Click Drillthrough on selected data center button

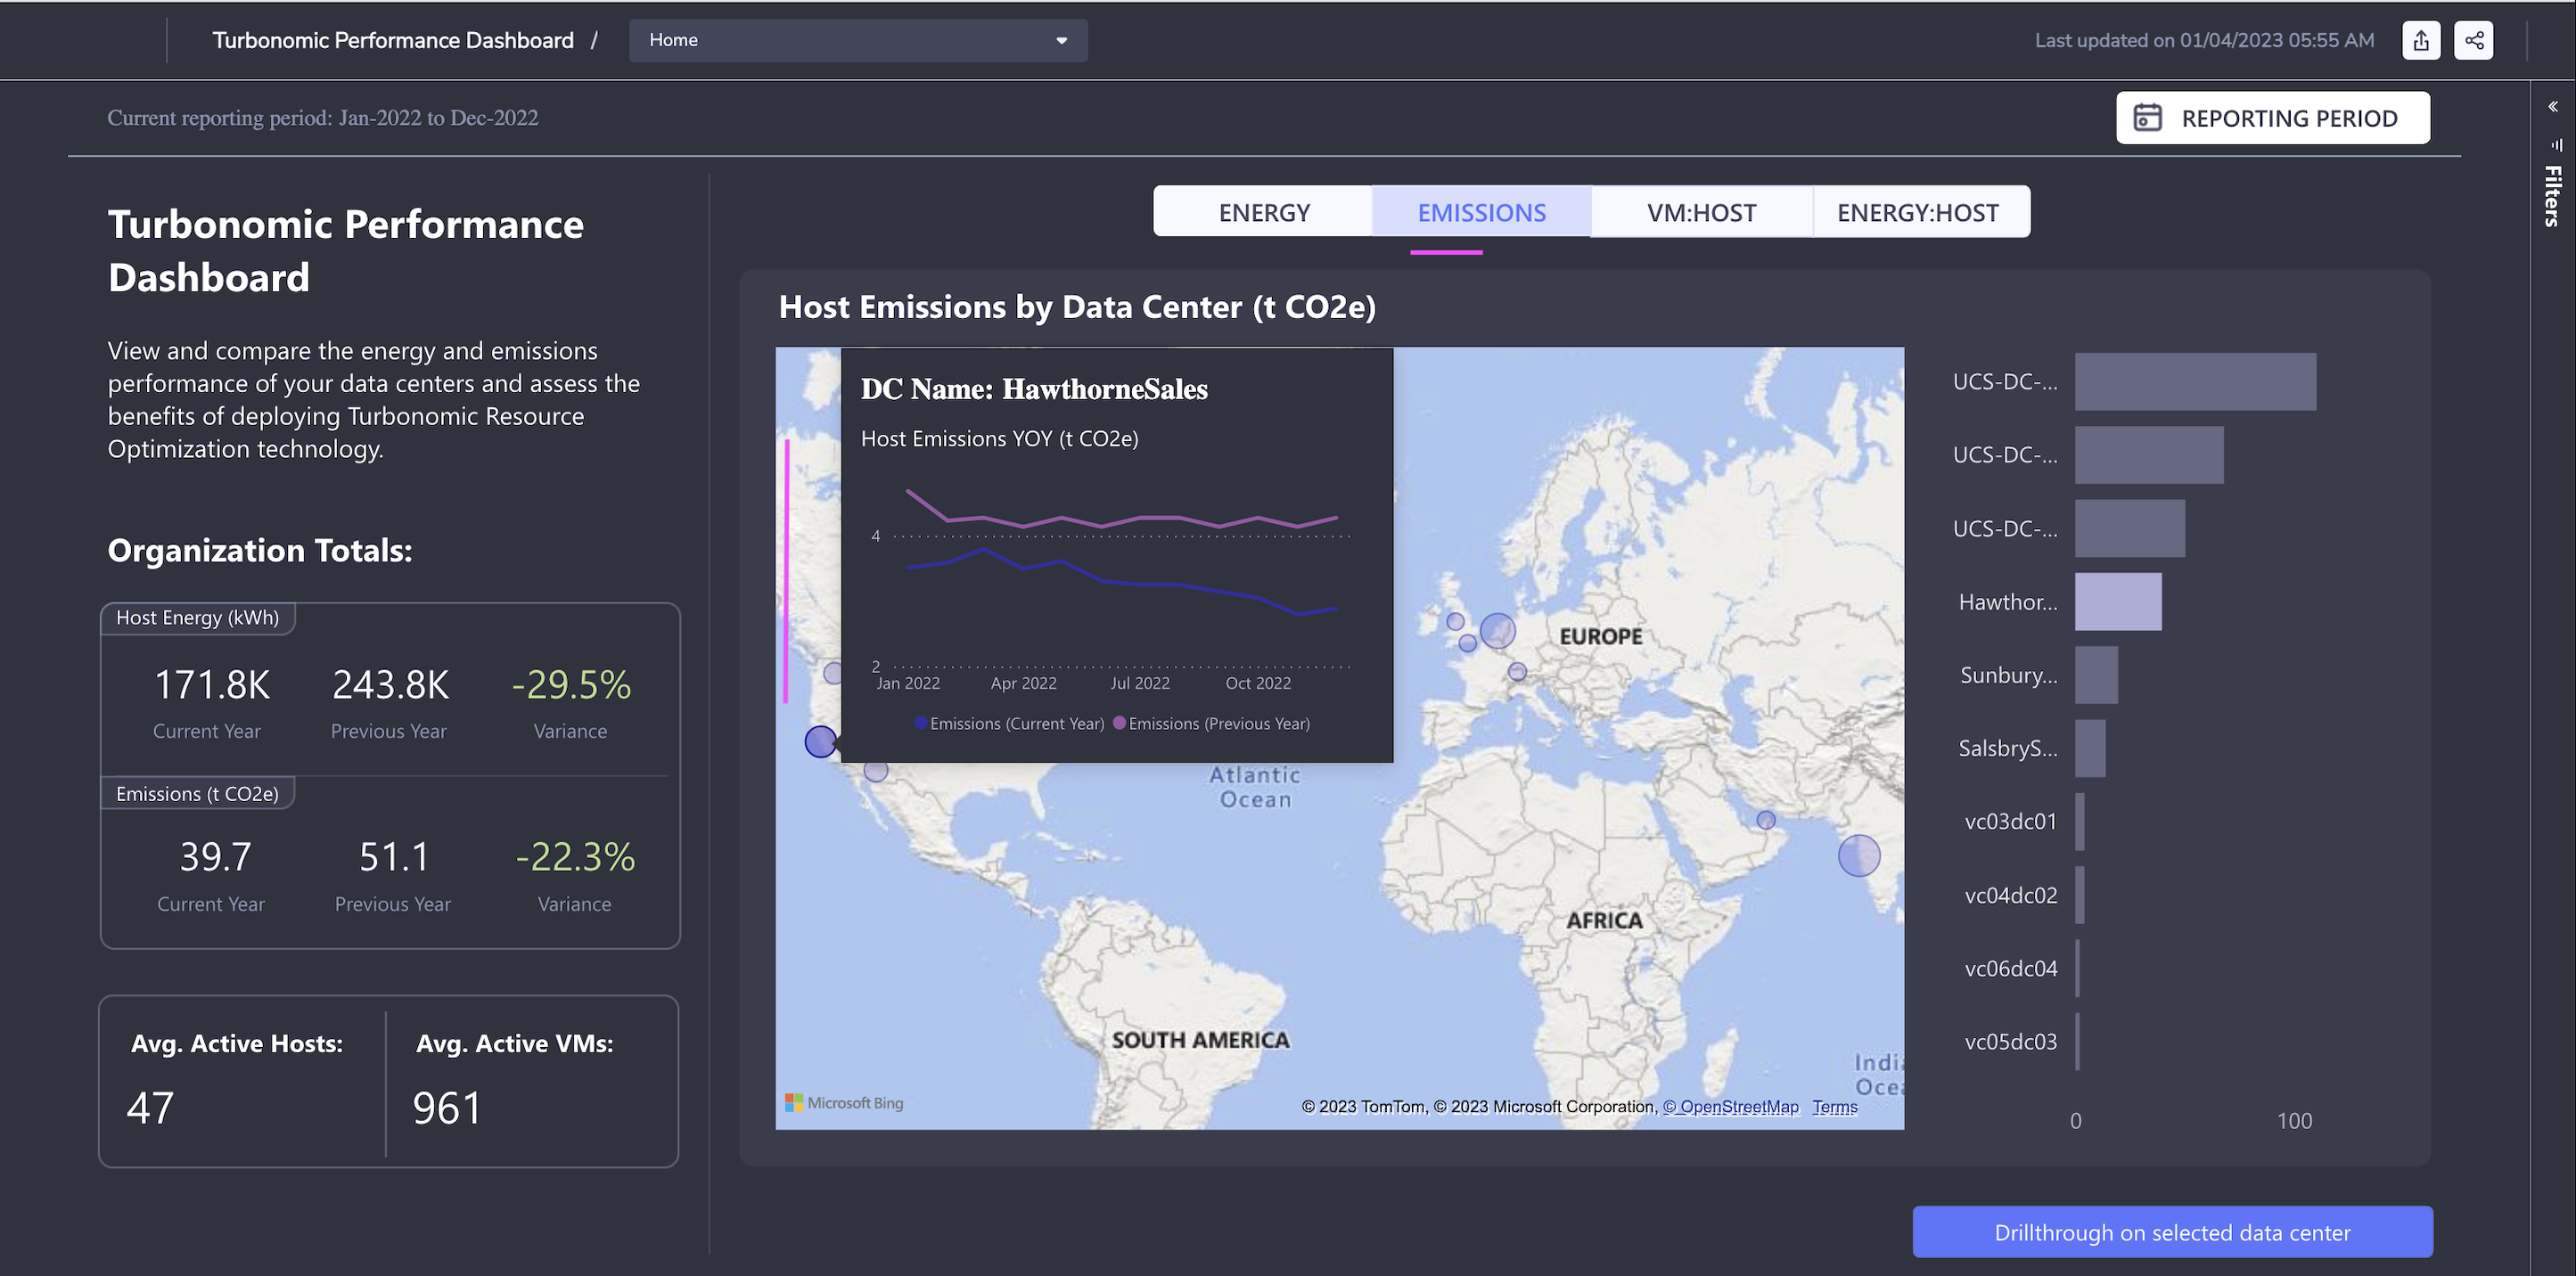pyautogui.click(x=2172, y=1232)
